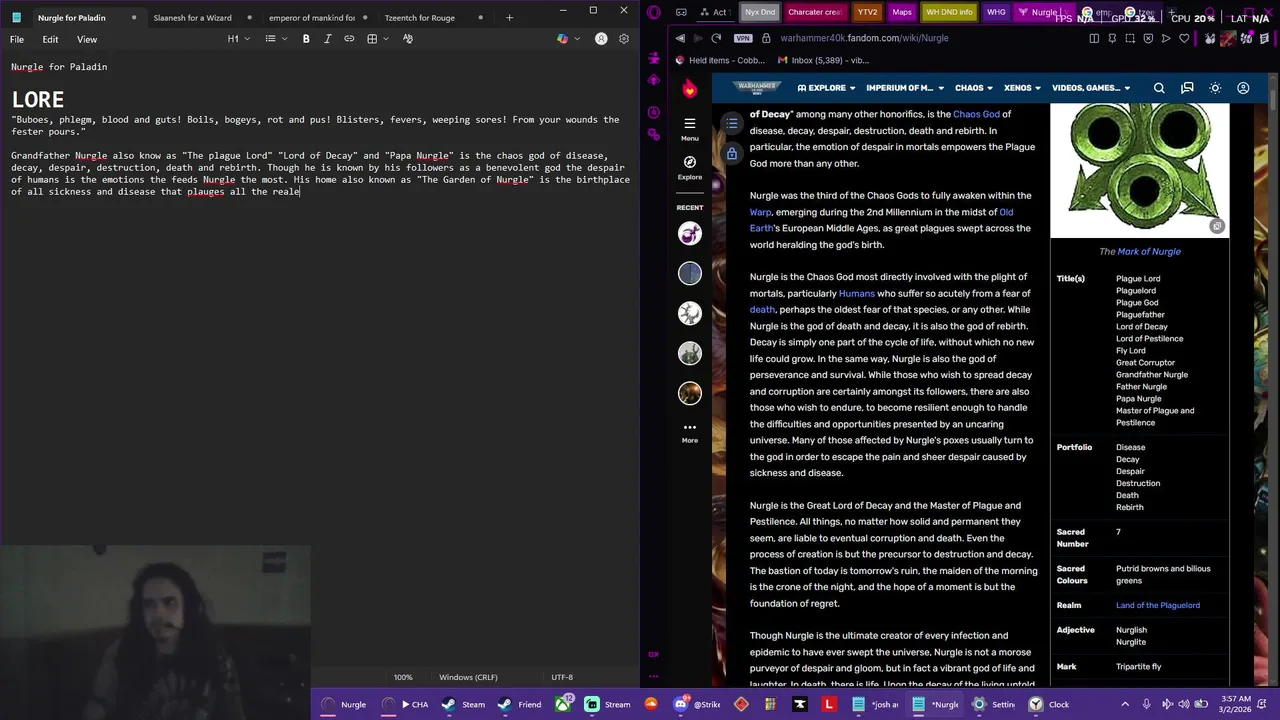Show hidden tray icons chevron
This screenshot has height=720, width=1280.
click(x=1125, y=704)
